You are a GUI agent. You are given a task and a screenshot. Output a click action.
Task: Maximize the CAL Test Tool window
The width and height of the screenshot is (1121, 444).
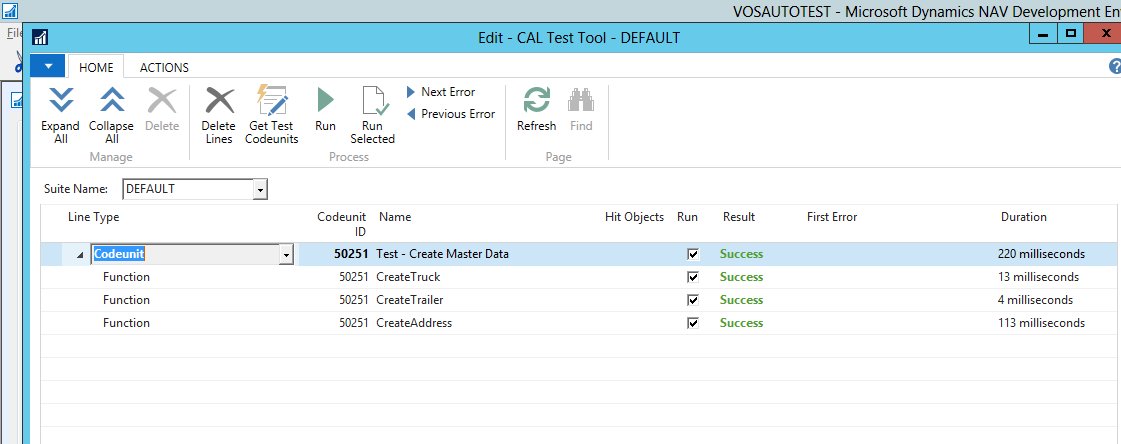point(1070,34)
